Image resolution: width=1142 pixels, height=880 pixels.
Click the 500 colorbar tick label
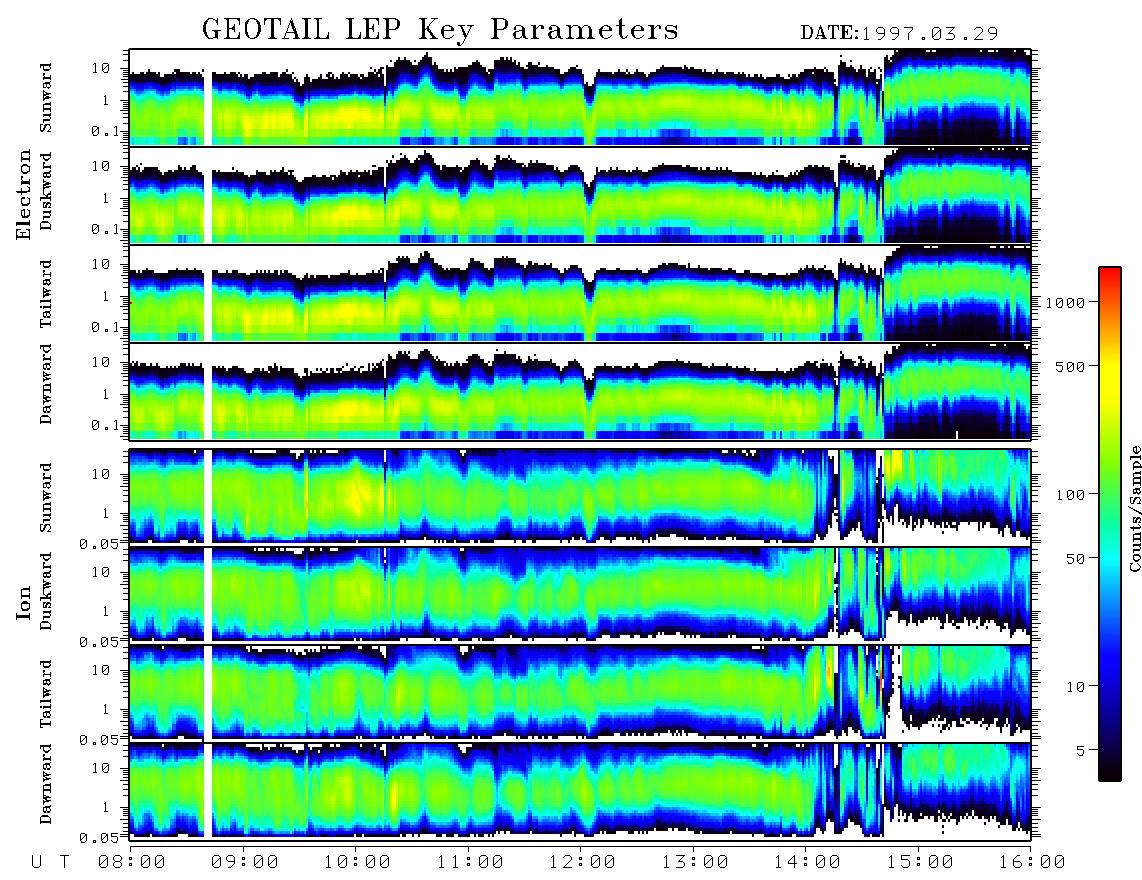pos(1070,366)
